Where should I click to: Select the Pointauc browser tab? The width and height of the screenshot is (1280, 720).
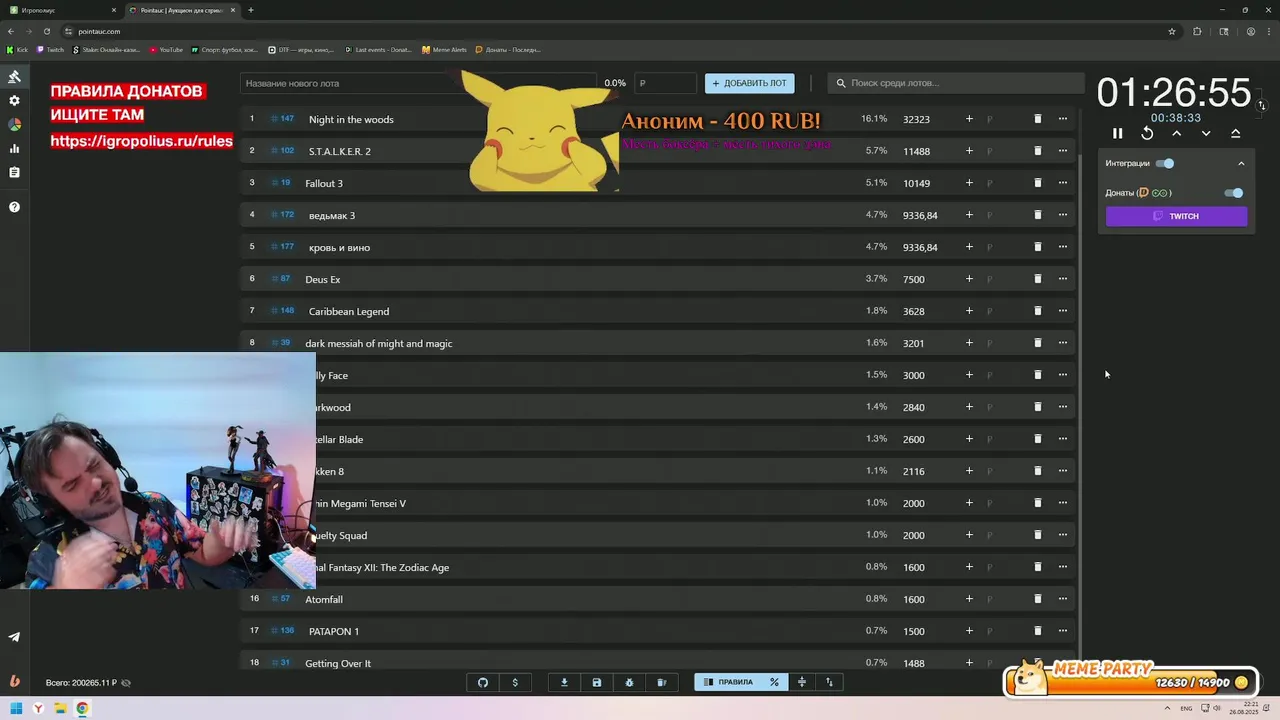pos(182,10)
